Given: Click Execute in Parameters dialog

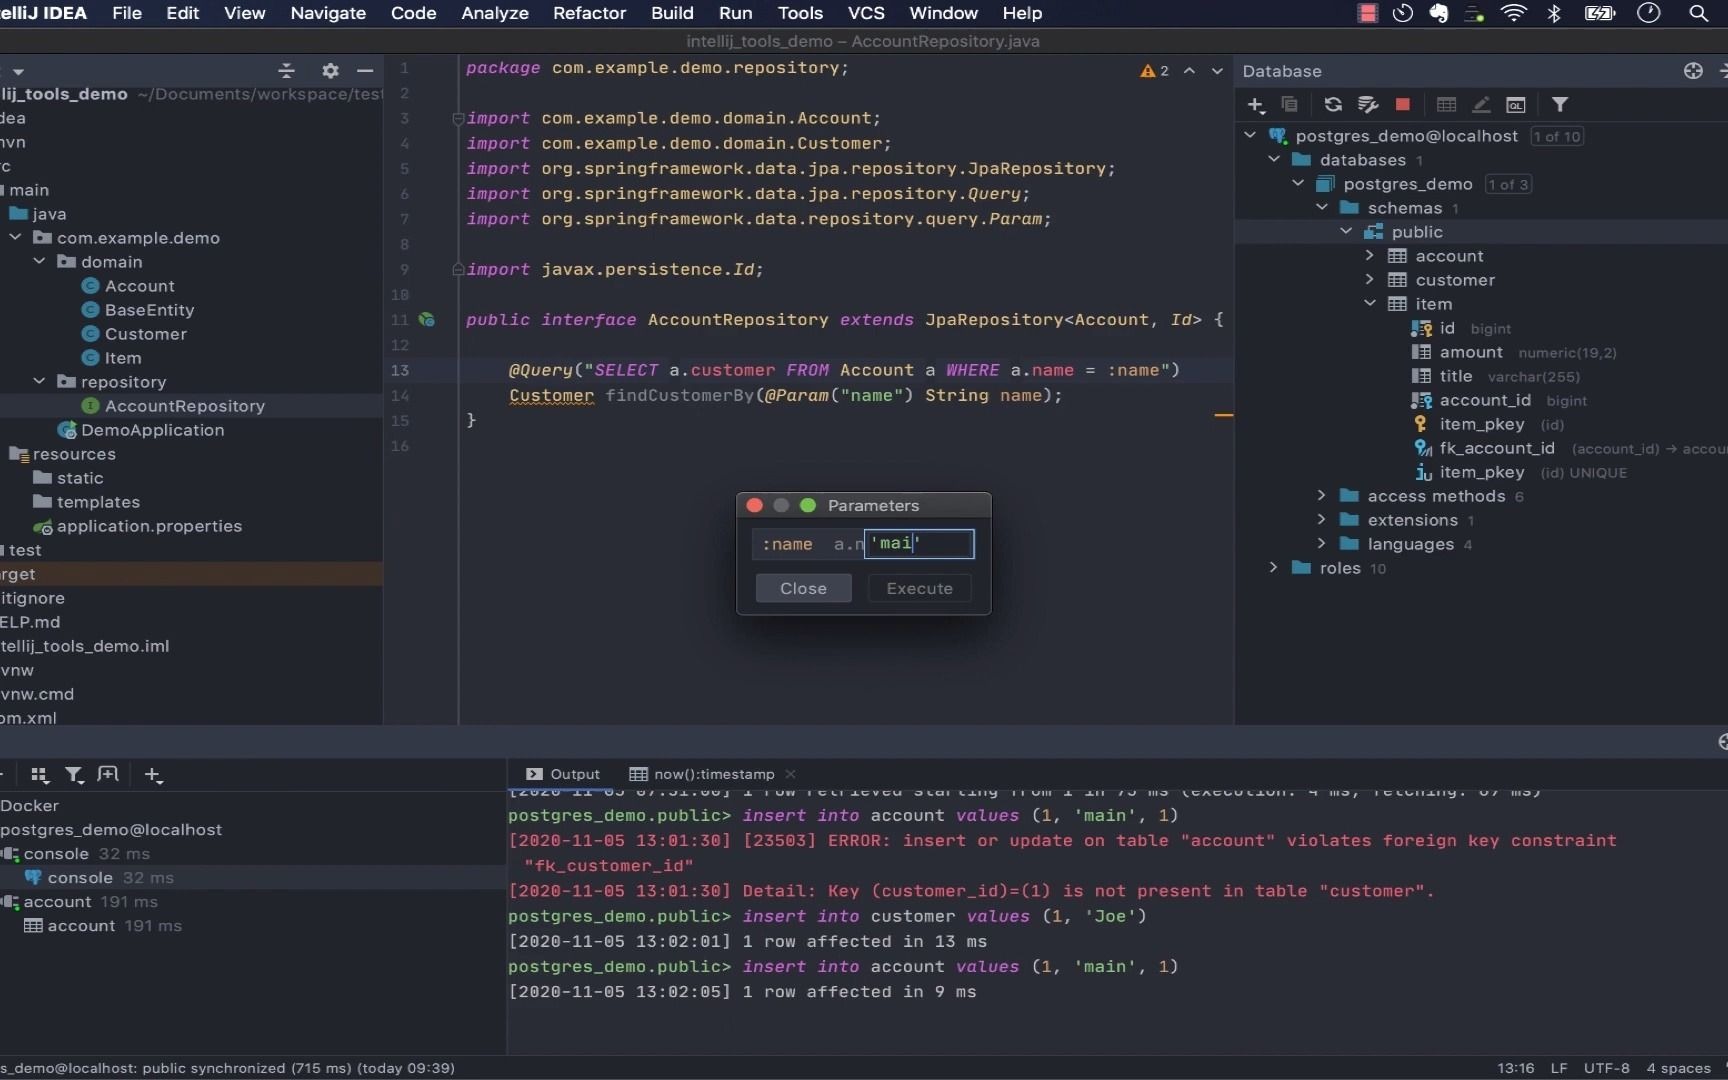Looking at the screenshot, I should click(920, 588).
